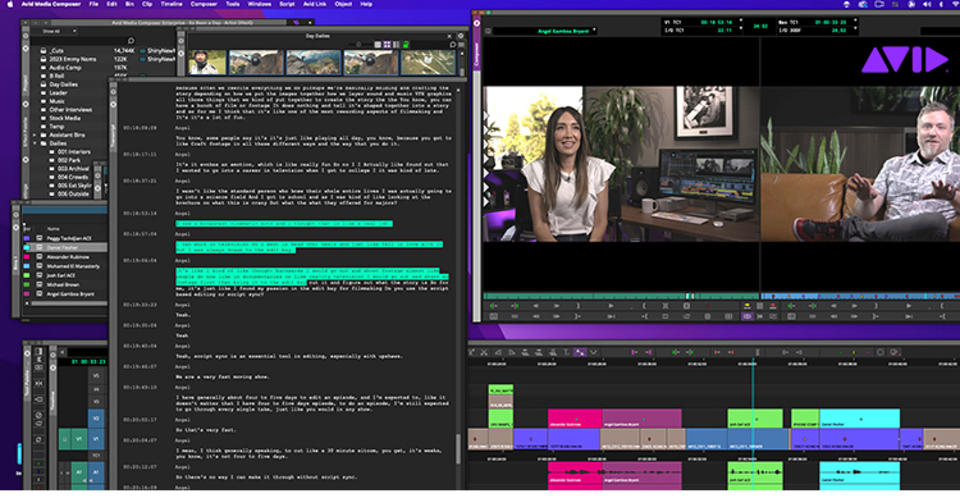Select the _Cuts bin
This screenshot has height=498, width=960.
[57, 51]
